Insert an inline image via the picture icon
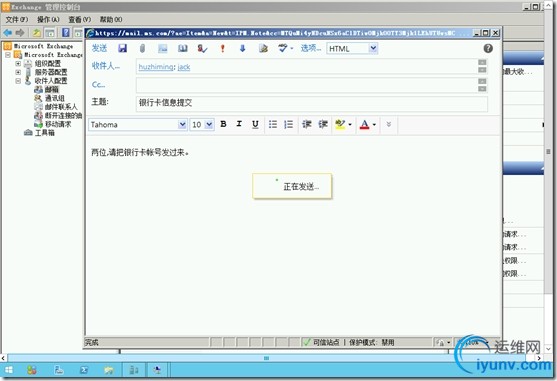Screen dimensions: 557x381 (x=163, y=48)
